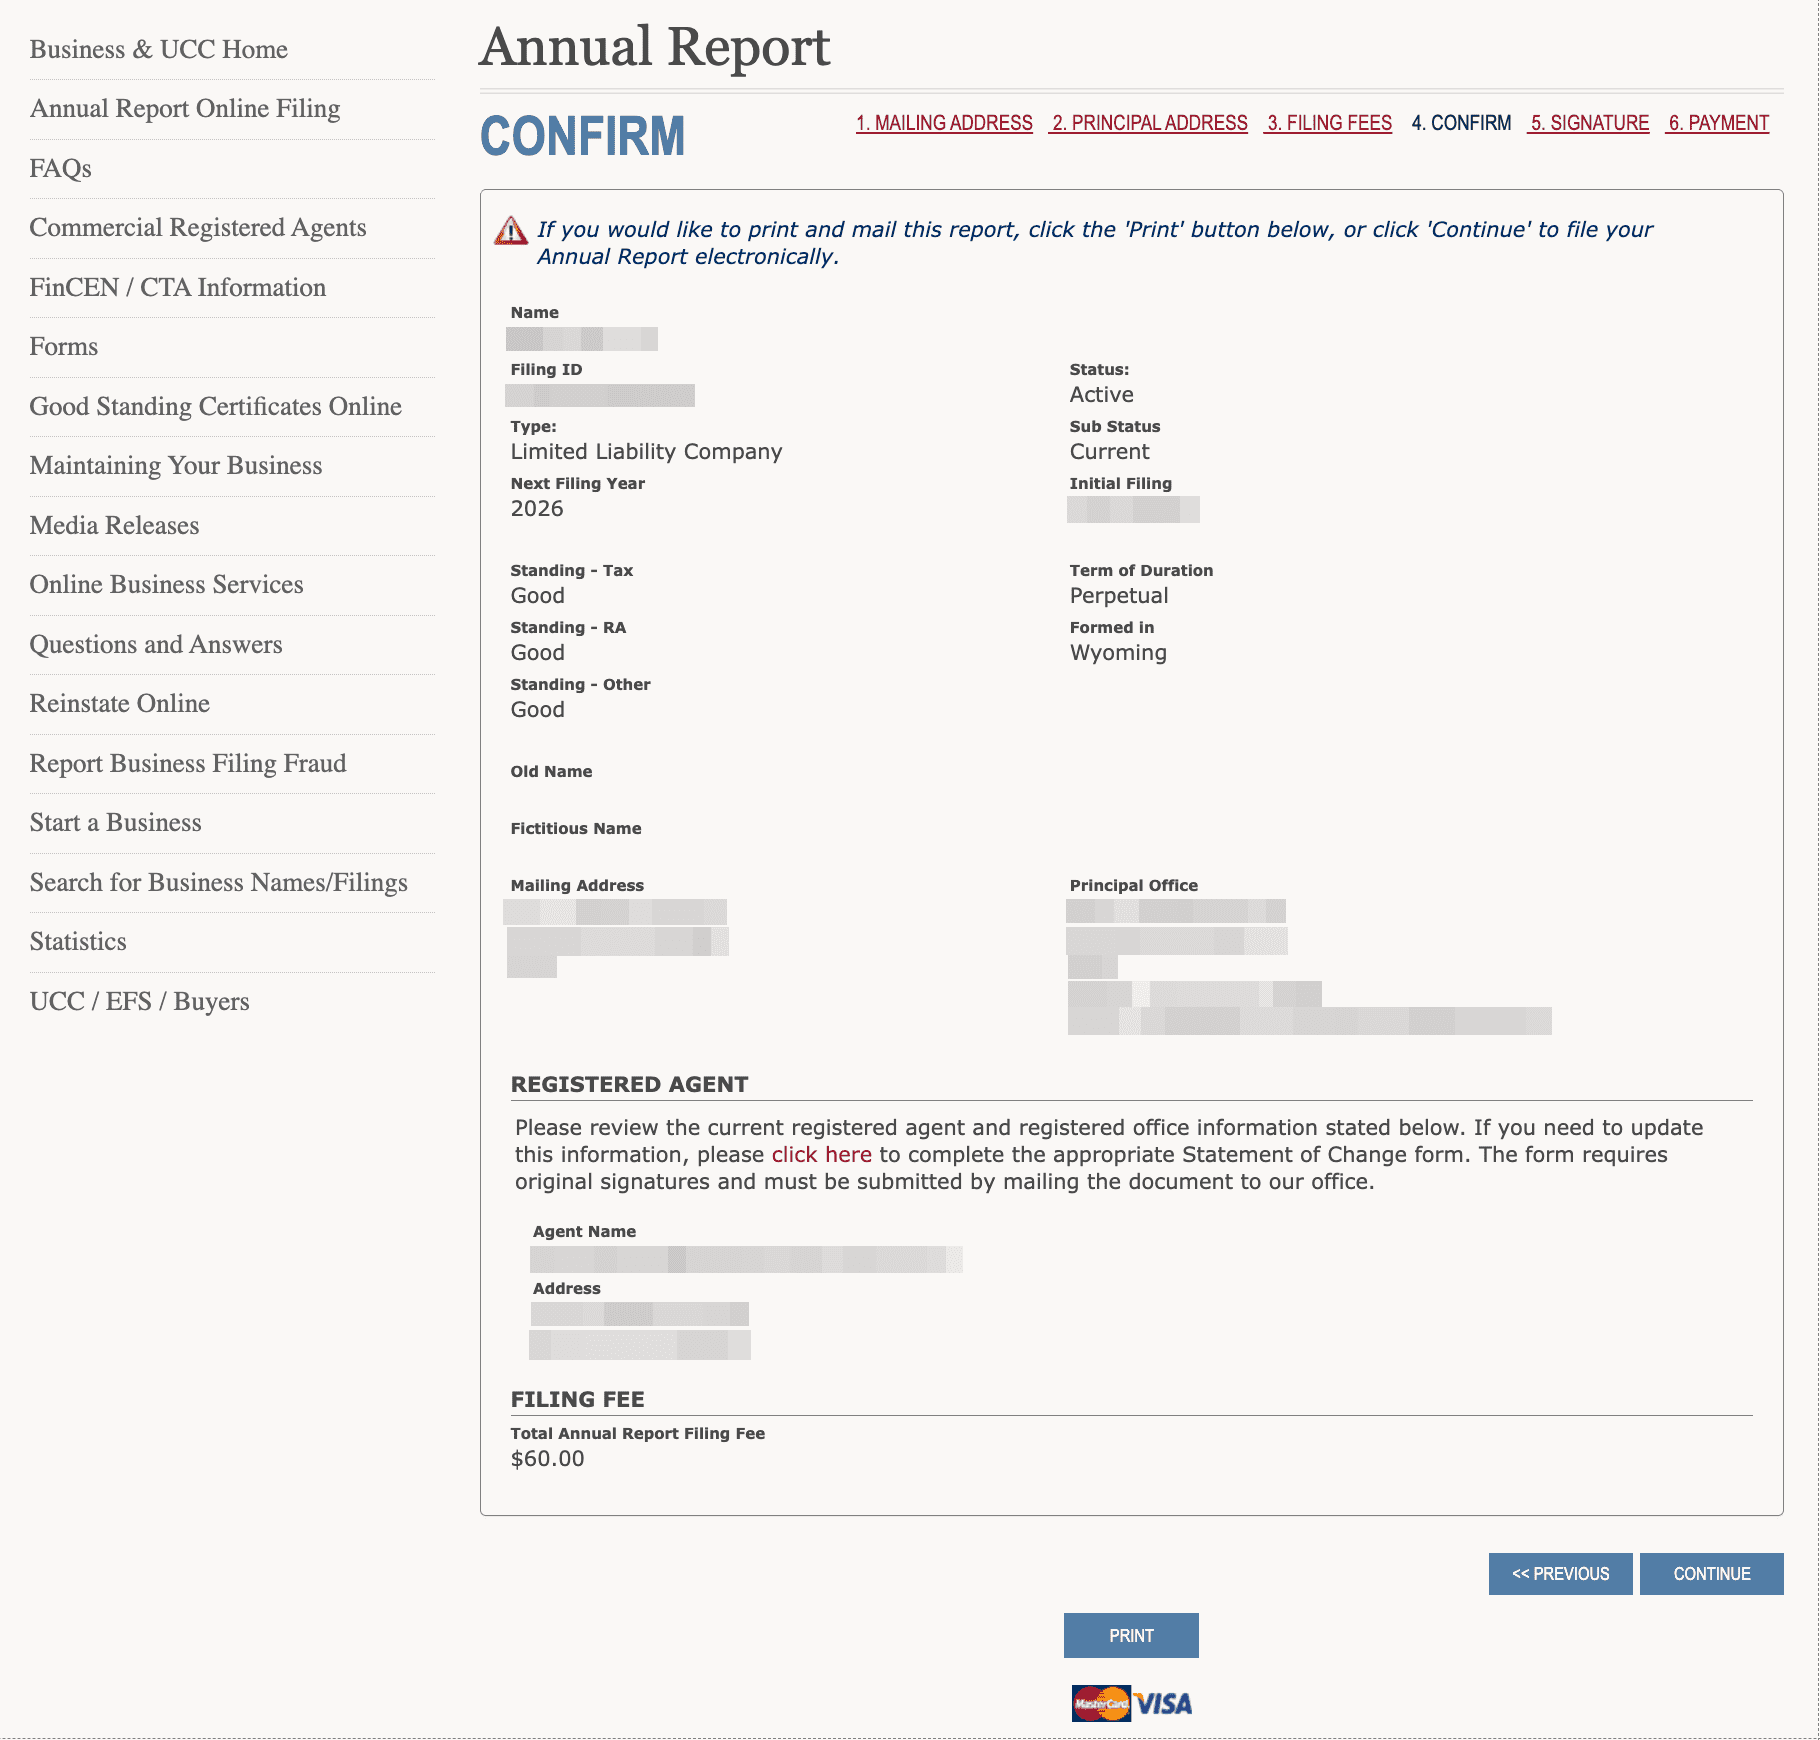Image resolution: width=1820 pixels, height=1740 pixels.
Task: Click the << Previous button
Action: (1560, 1574)
